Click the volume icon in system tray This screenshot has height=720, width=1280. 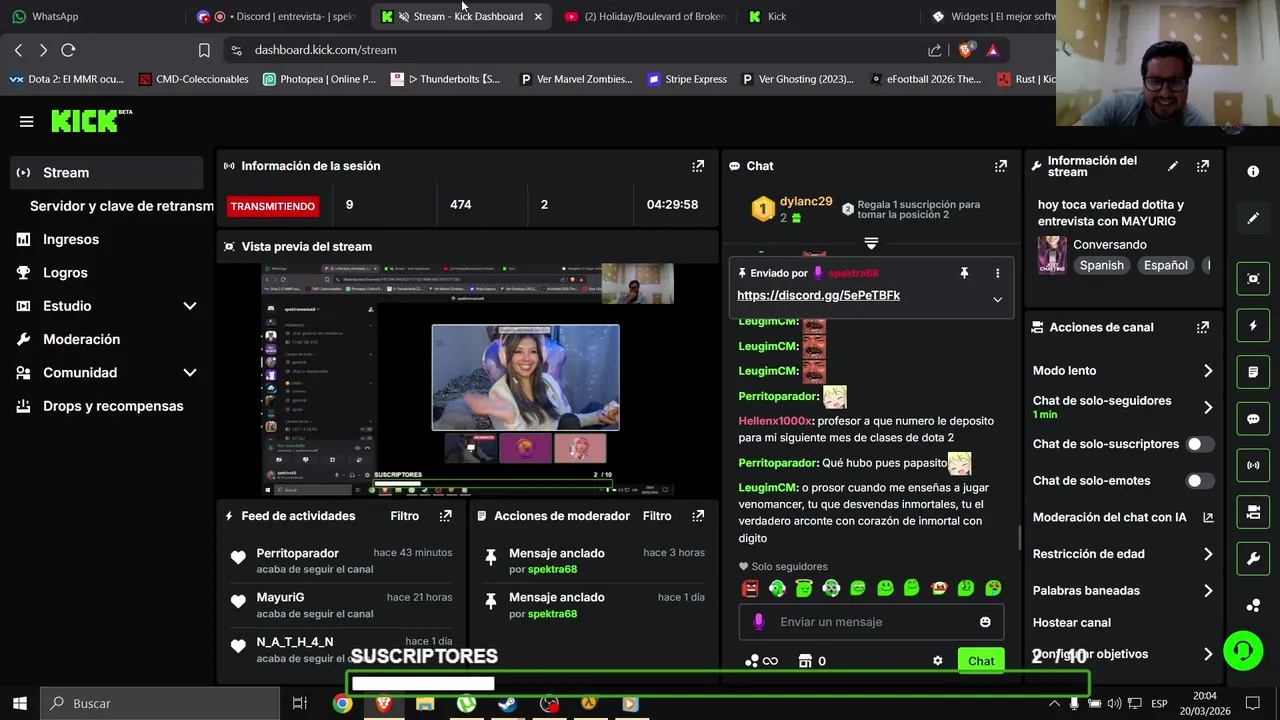coord(1114,704)
